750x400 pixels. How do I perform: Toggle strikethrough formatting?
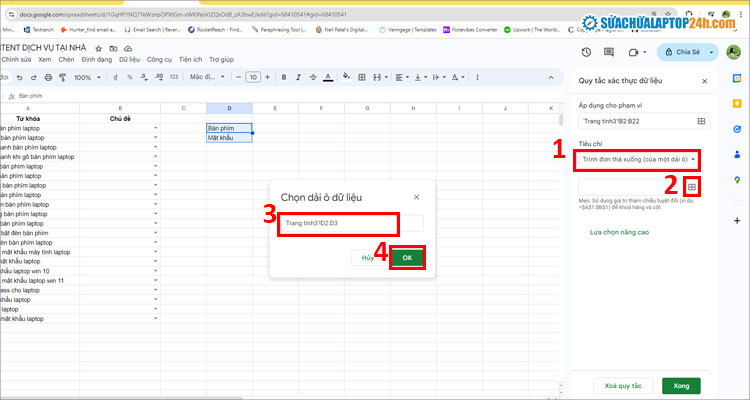(x=313, y=77)
